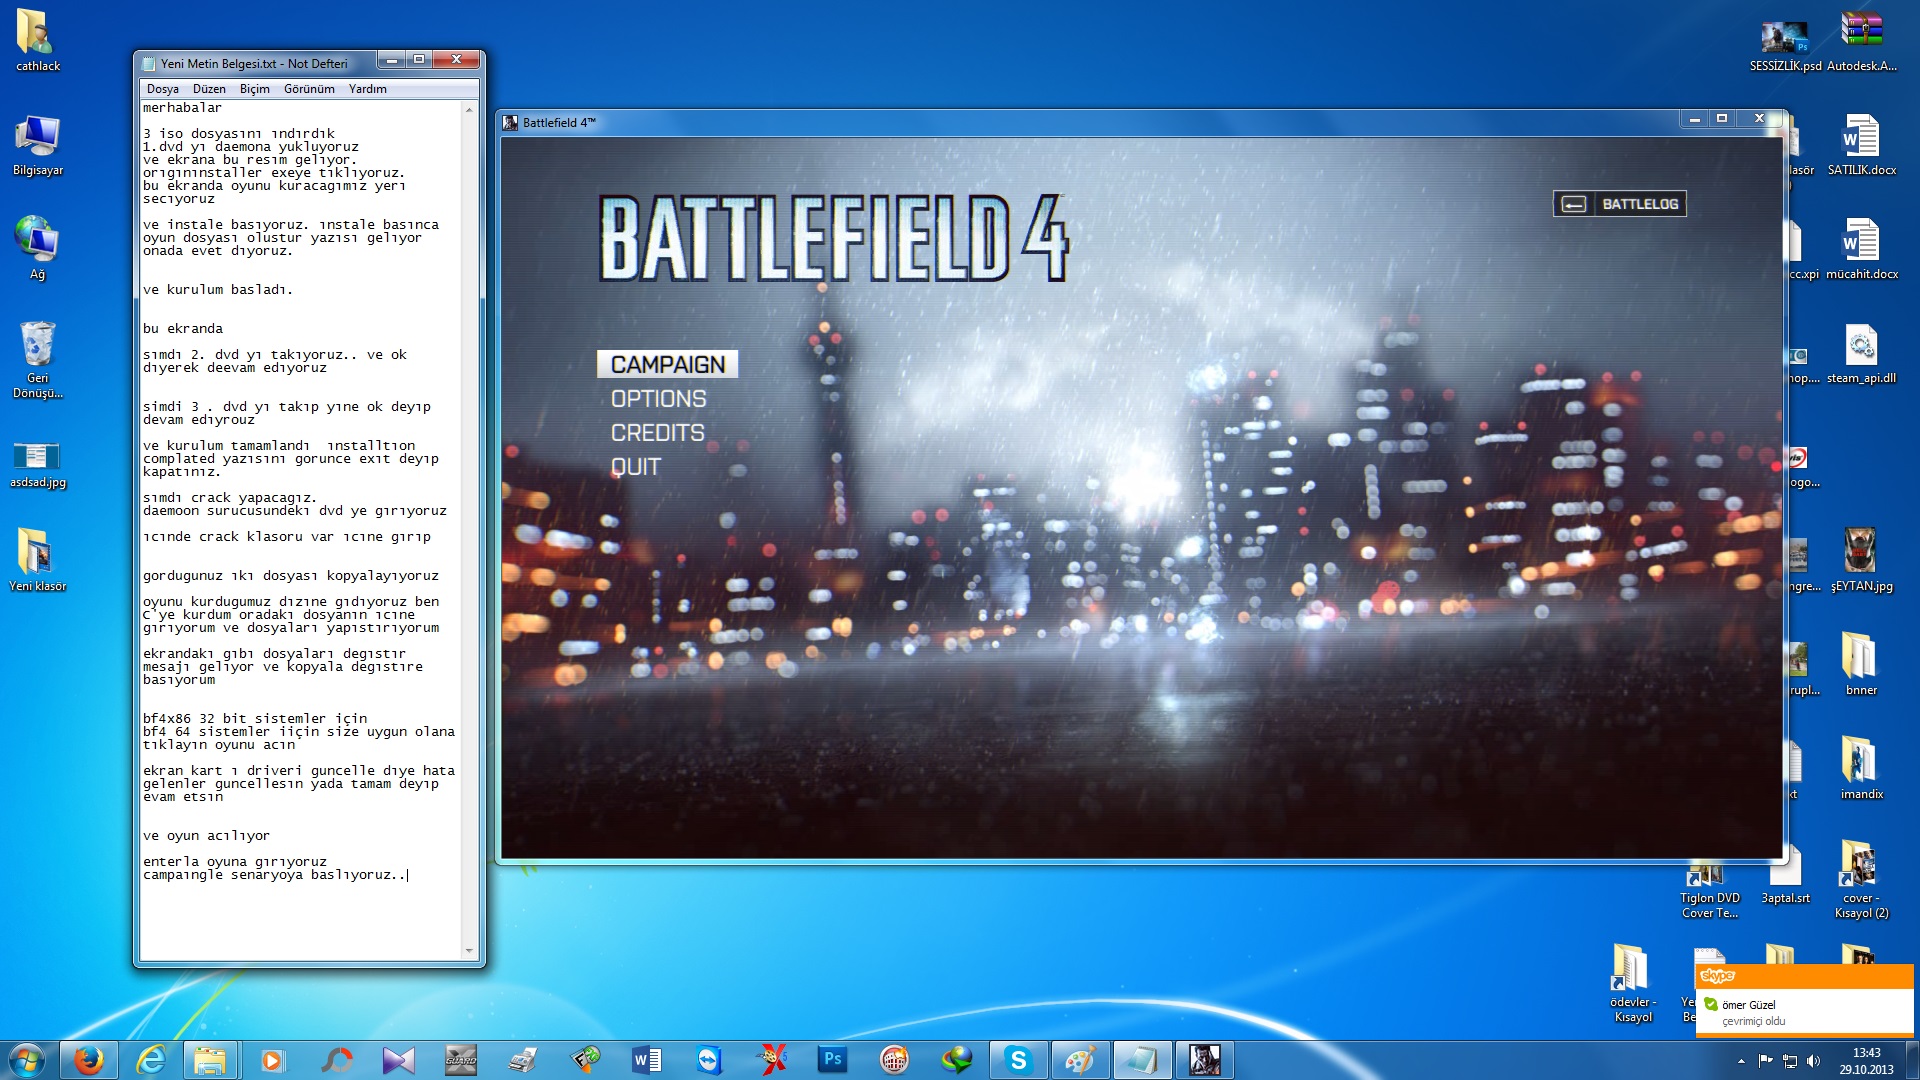Select the steam_api.dll desktop file
Screen dimensions: 1920x1080
point(1861,353)
